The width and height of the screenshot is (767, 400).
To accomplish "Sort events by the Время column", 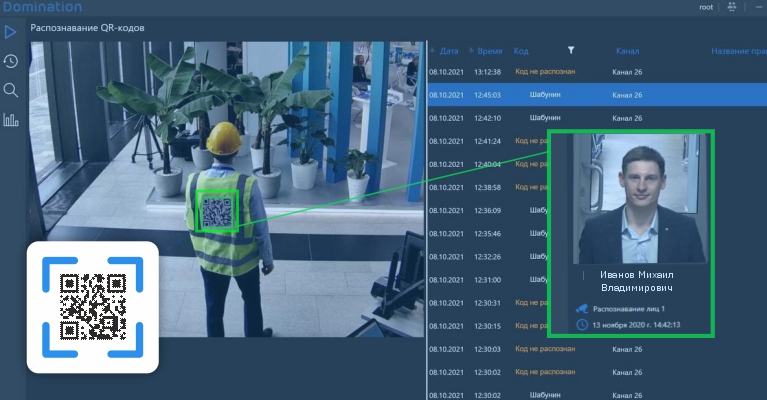I will click(x=490, y=50).
